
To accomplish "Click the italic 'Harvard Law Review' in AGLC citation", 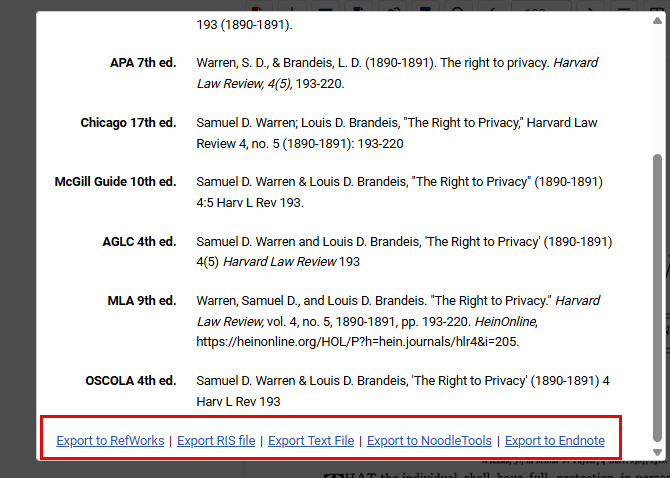I will (x=278, y=262).
